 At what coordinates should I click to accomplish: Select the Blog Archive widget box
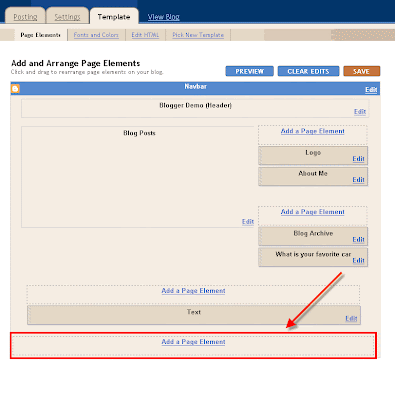(313, 237)
